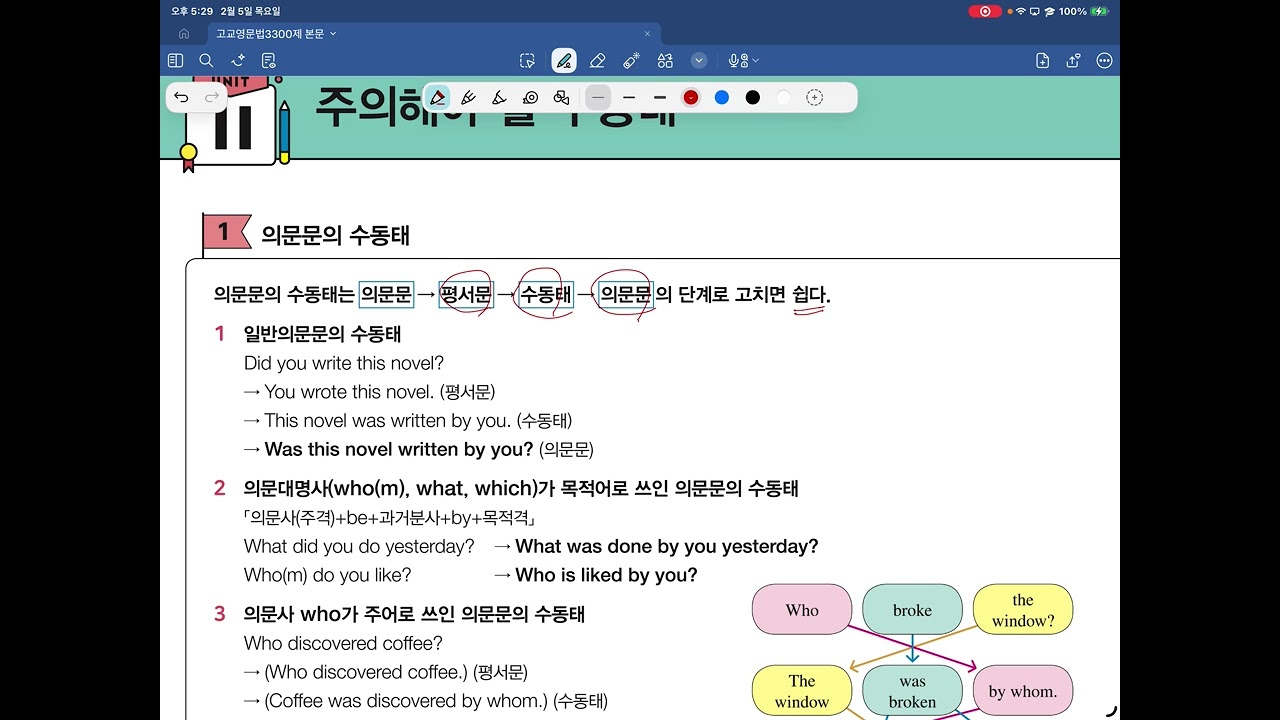Viewport: 1280px width, 720px height.
Task: Tap the date 2월 5일 목요일
Action: pos(250,11)
